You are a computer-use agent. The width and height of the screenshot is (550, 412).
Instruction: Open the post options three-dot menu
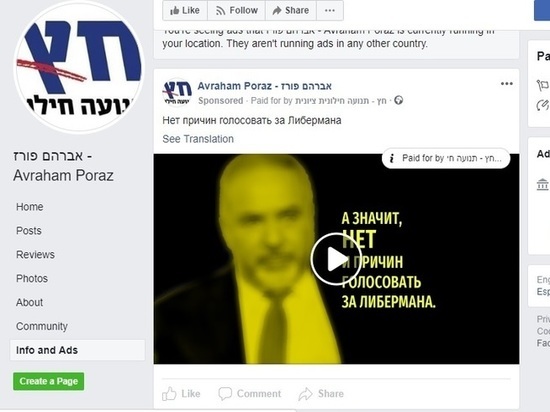[x=507, y=84]
